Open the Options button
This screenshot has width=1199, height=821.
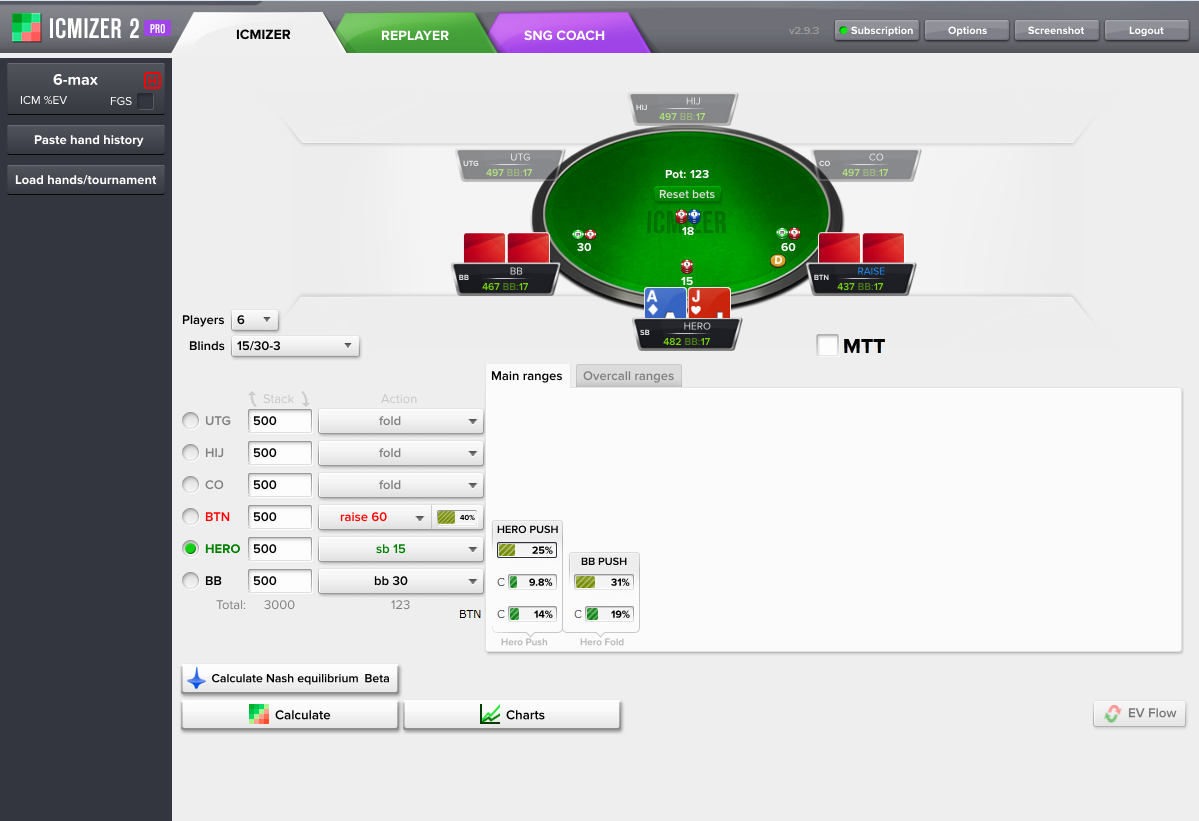coord(967,31)
